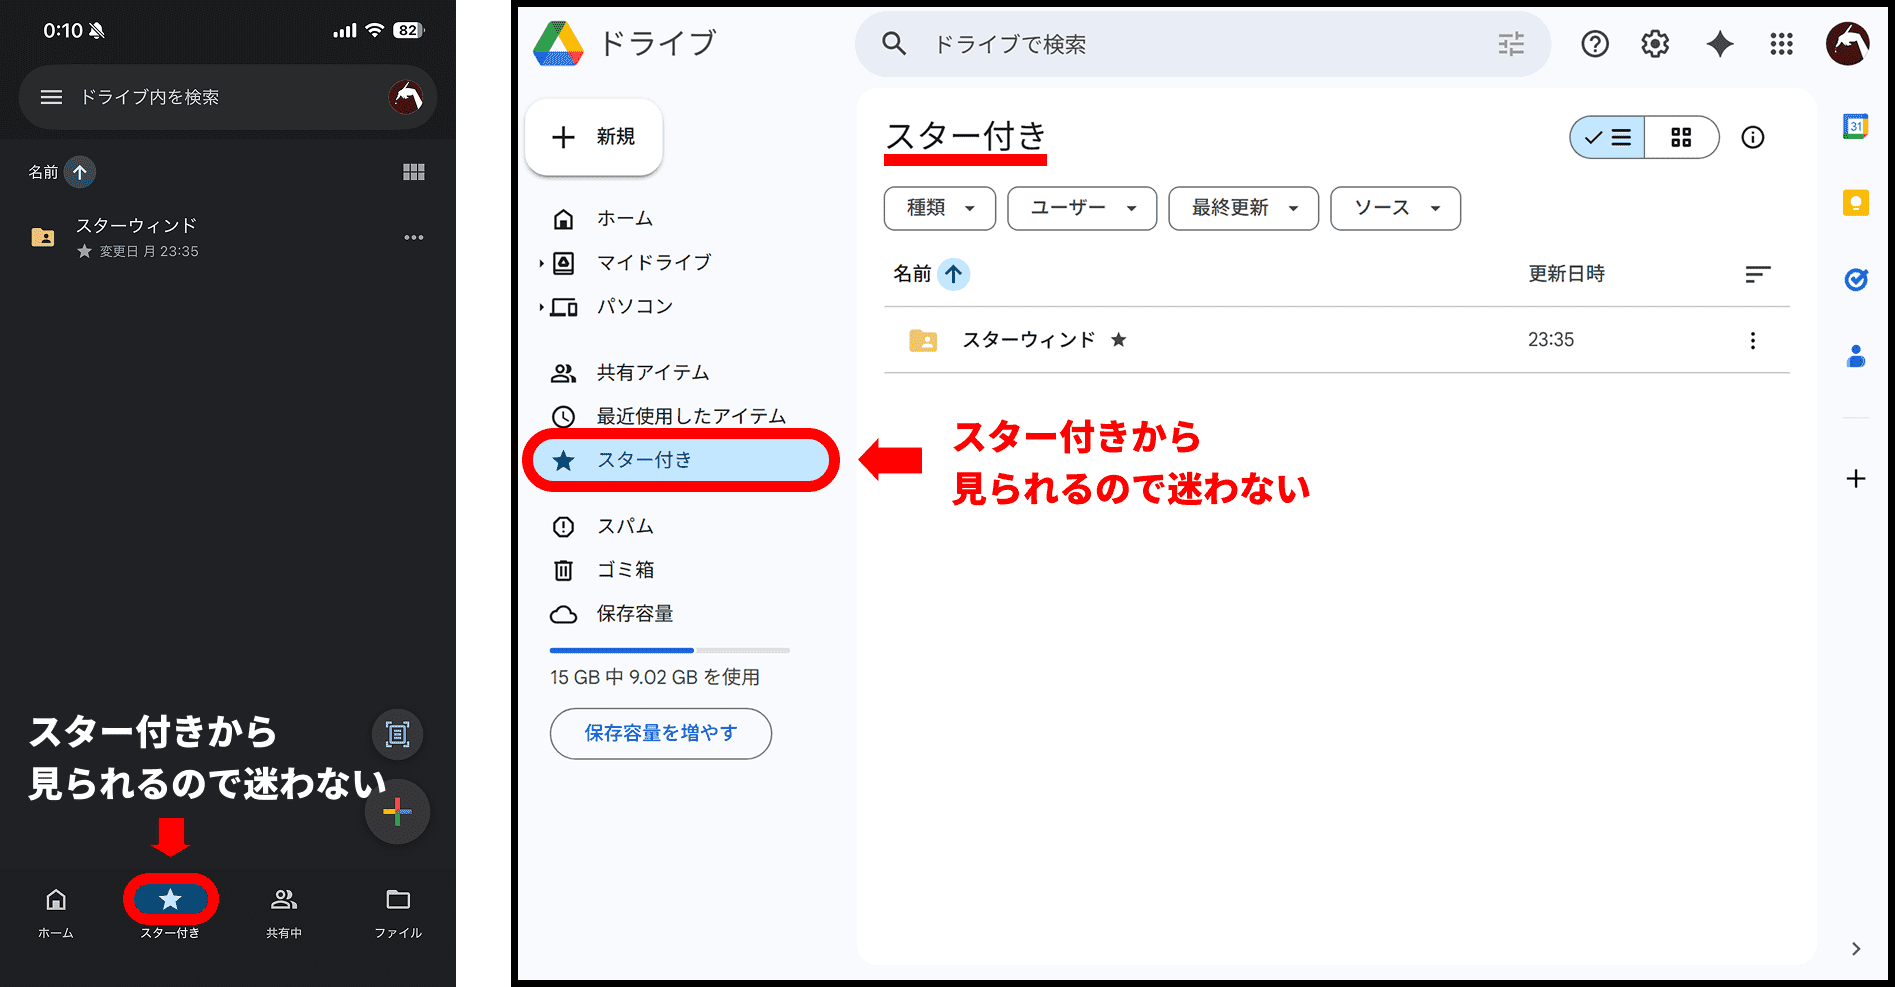This screenshot has height=987, width=1895.
Task: Open Google apps grid launcher
Action: (1781, 44)
